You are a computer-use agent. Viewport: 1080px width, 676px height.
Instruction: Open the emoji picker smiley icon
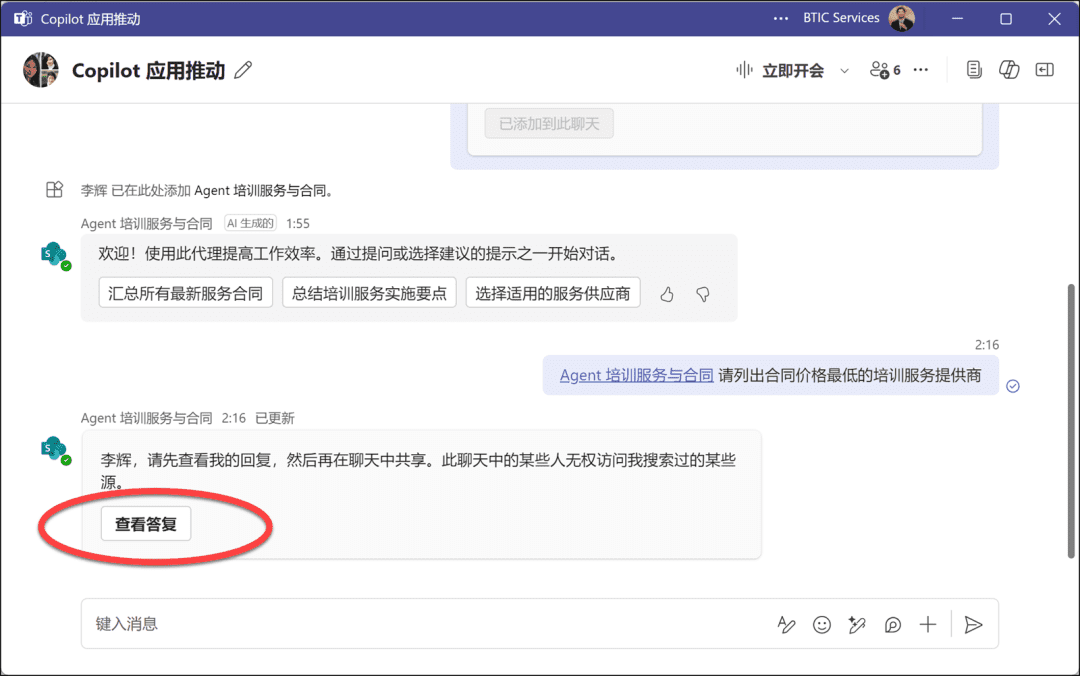tap(822, 625)
